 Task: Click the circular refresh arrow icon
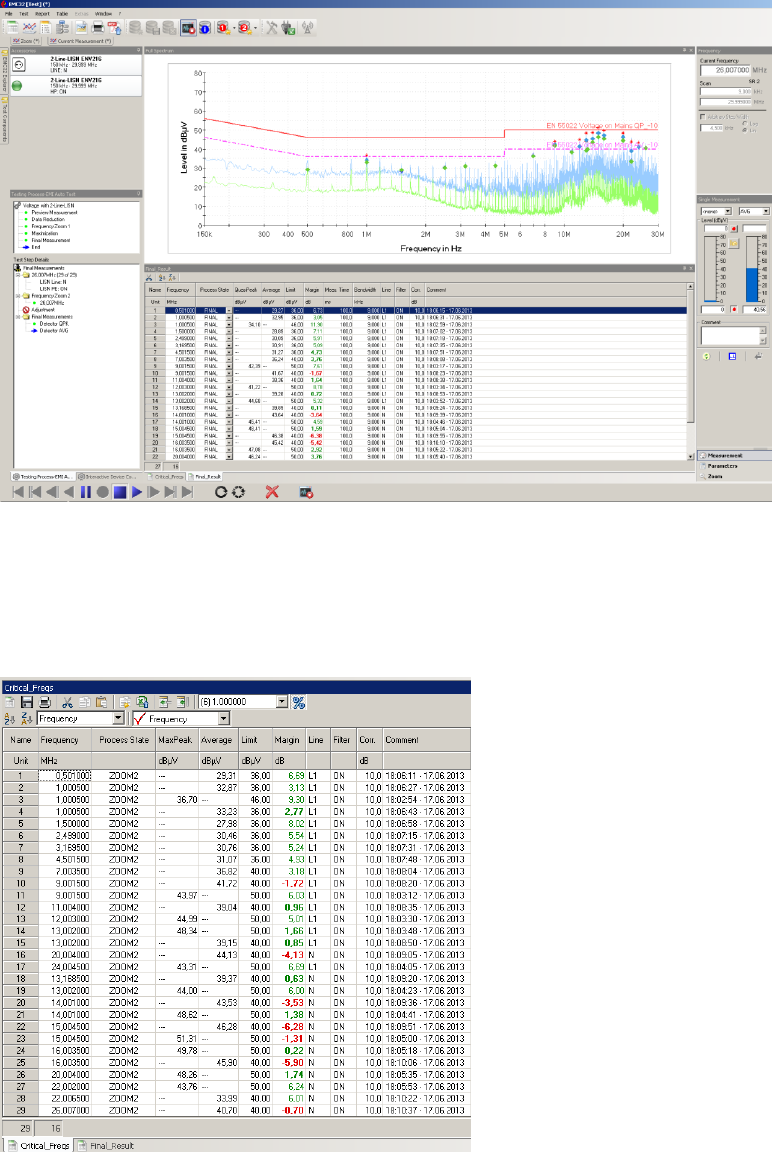(220, 492)
